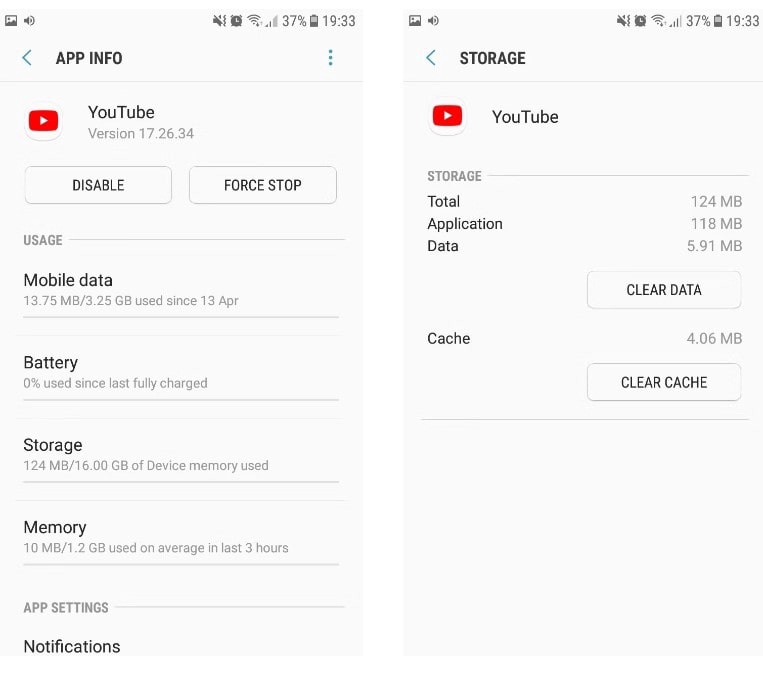Clear YouTube cache
Screen dimensions: 763x692
point(664,382)
